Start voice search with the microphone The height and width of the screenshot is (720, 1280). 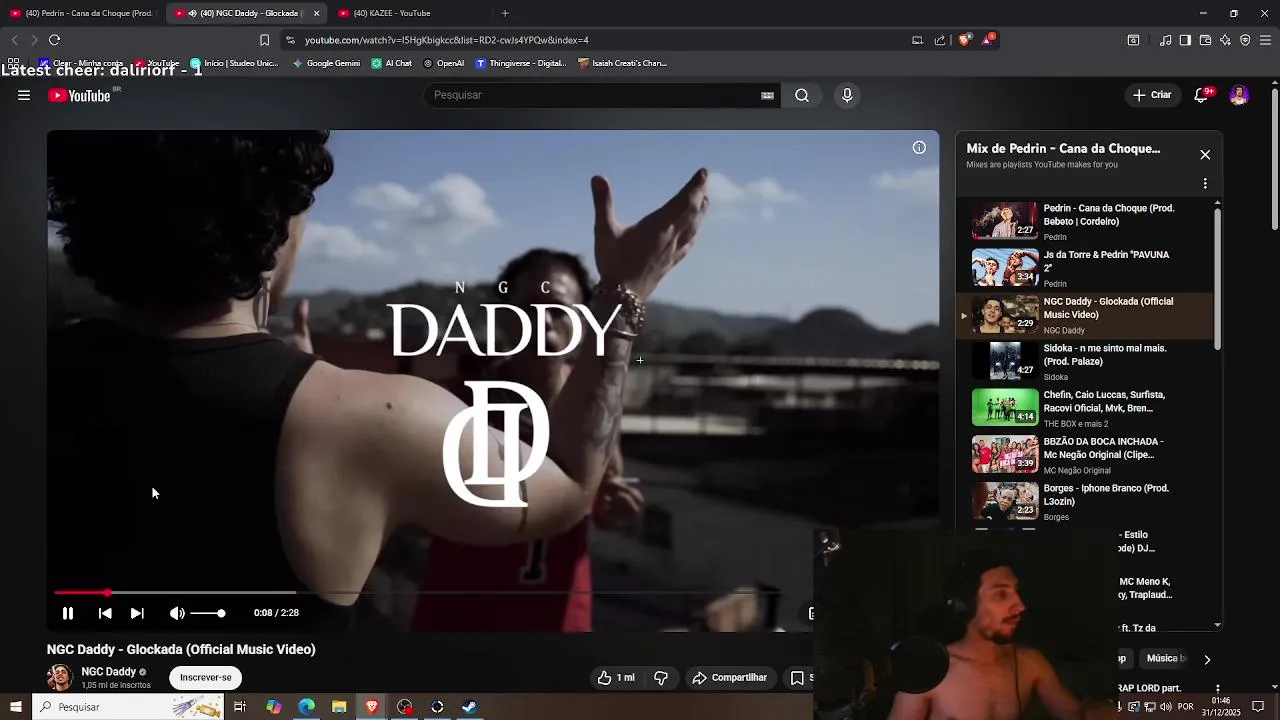tap(847, 95)
